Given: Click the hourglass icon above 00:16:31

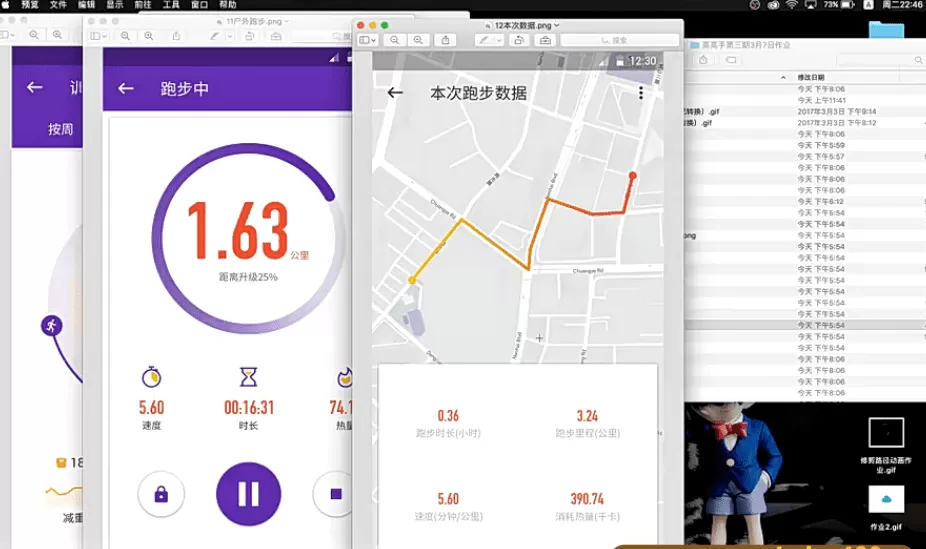Looking at the screenshot, I should point(249,377).
